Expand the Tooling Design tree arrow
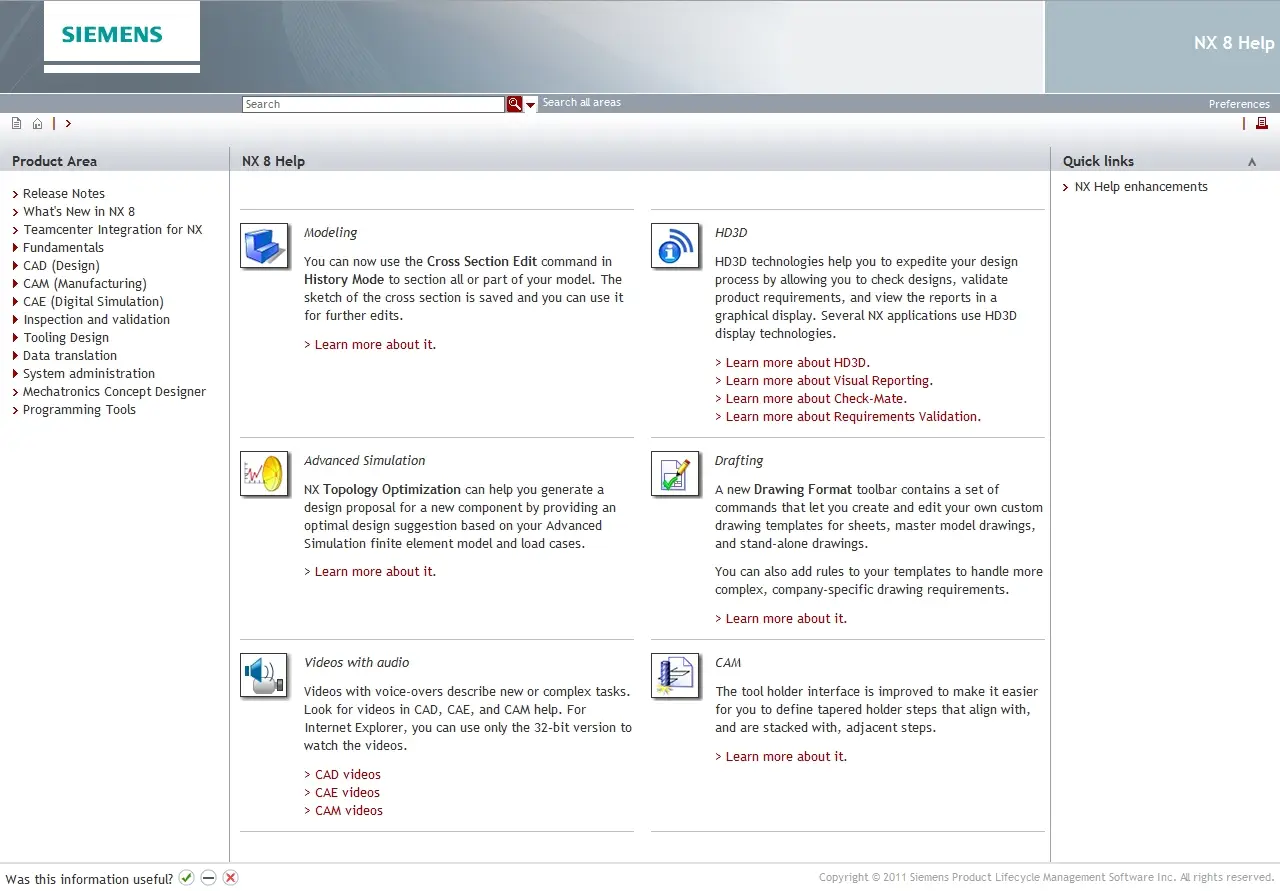The image size is (1280, 891). (x=15, y=338)
